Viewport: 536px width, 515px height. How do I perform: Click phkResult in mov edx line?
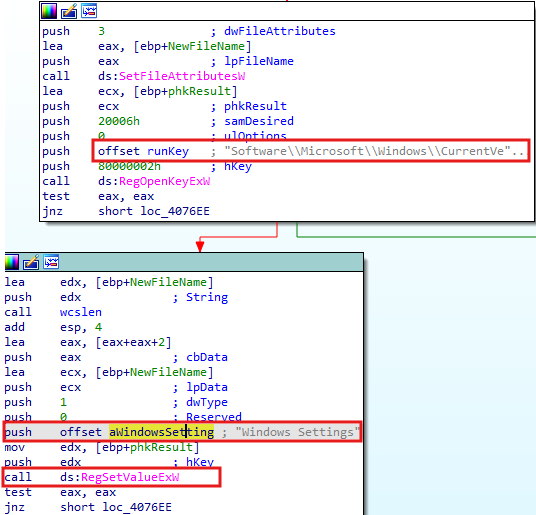pyautogui.click(x=161, y=447)
